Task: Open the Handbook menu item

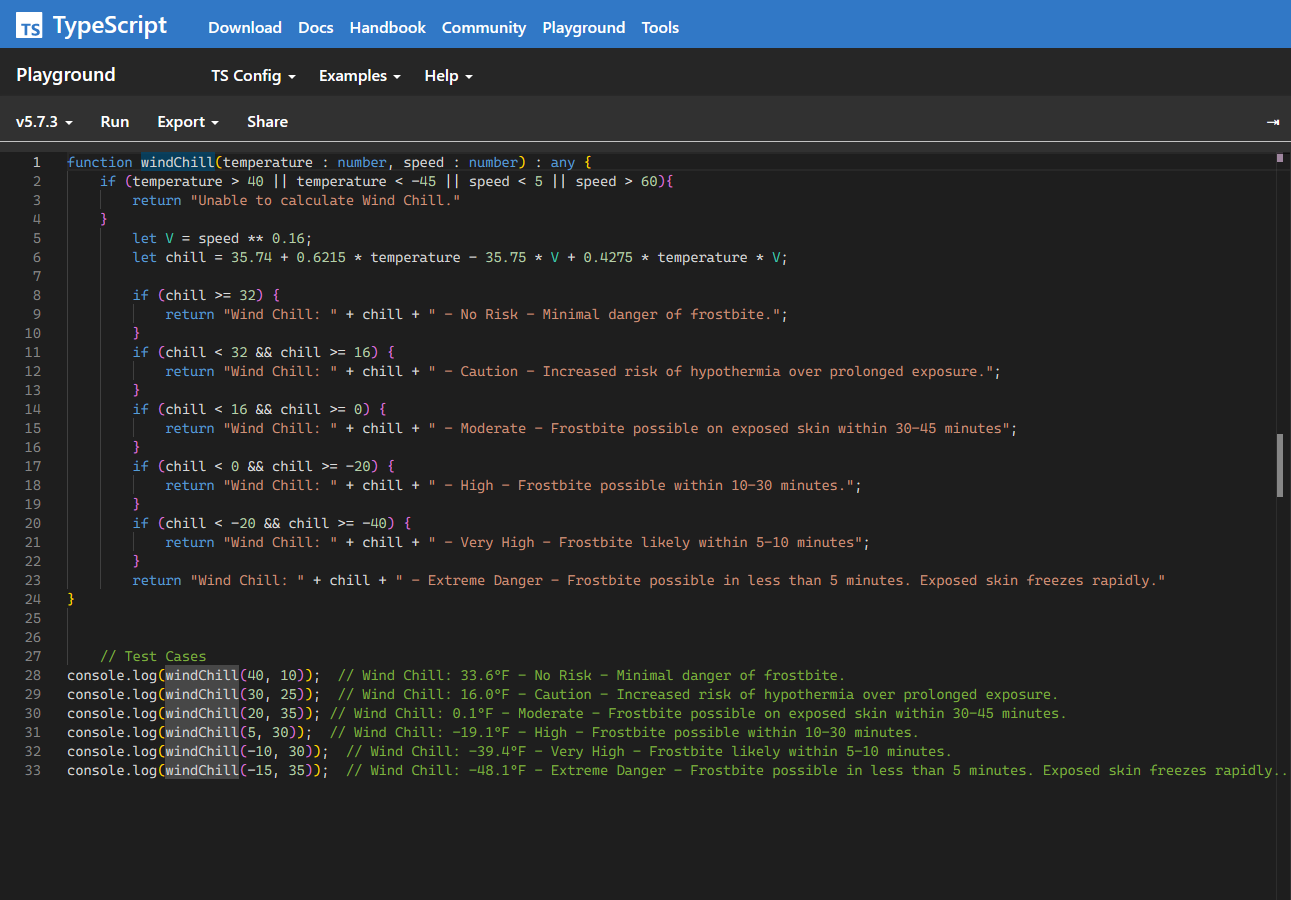Action: click(x=387, y=27)
